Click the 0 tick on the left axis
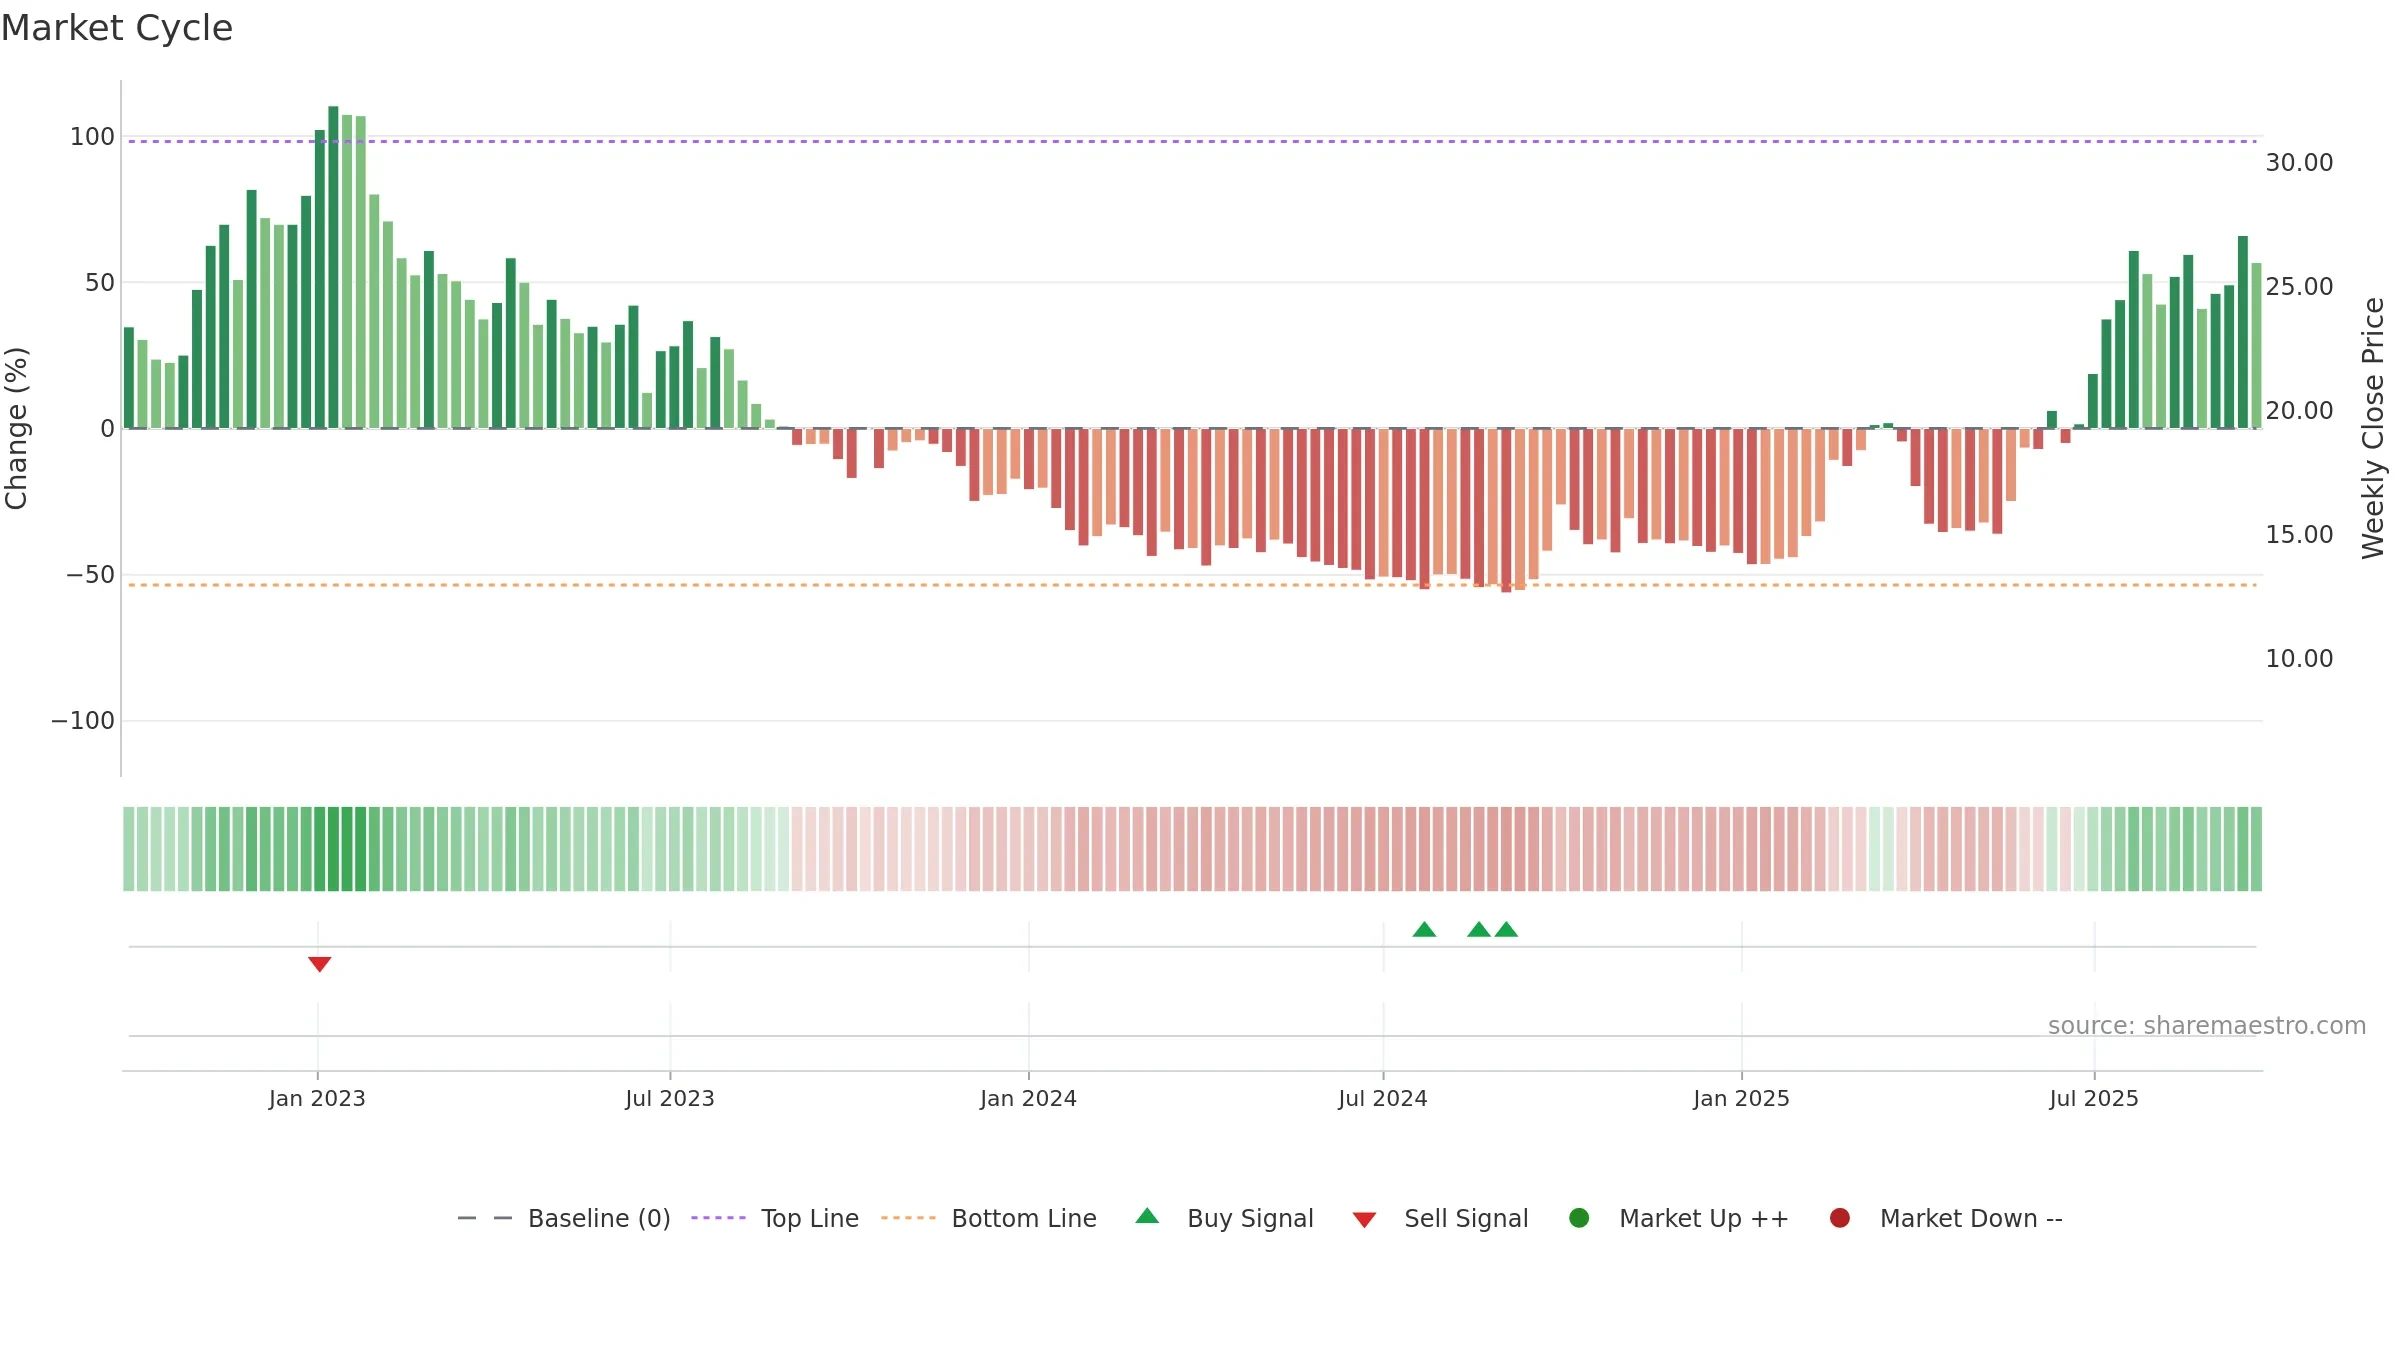The height and width of the screenshot is (1350, 2400). 108,429
